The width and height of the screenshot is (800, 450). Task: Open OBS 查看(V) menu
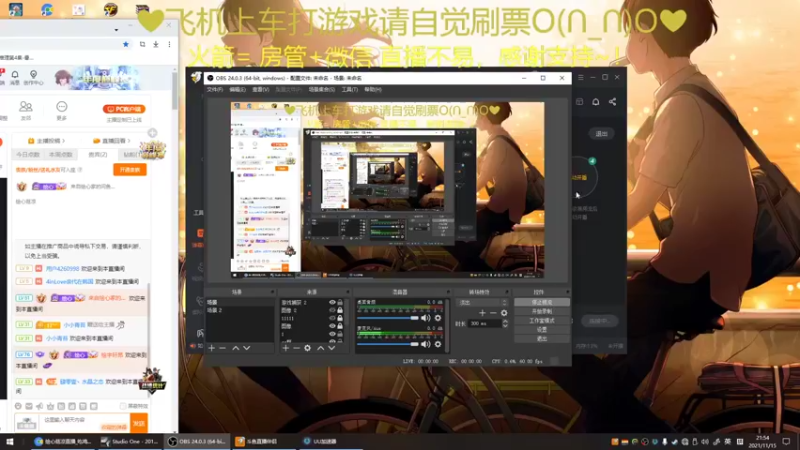pos(260,89)
